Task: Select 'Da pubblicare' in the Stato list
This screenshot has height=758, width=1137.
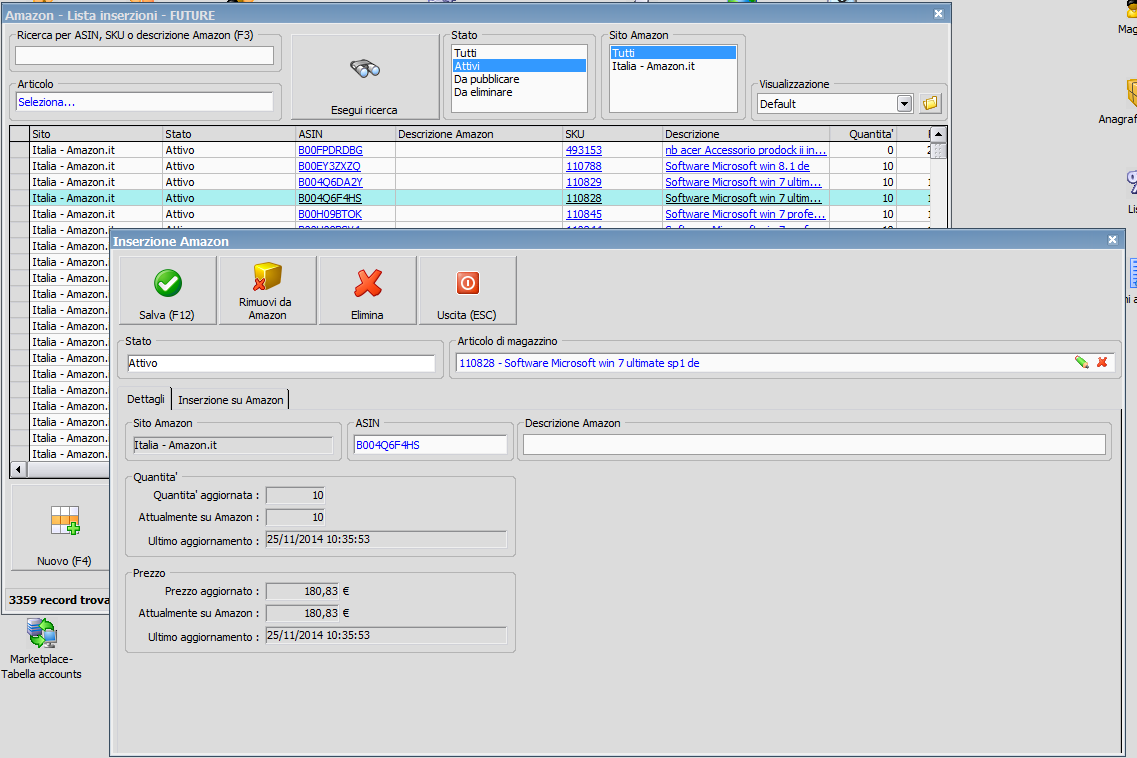Action: point(486,79)
